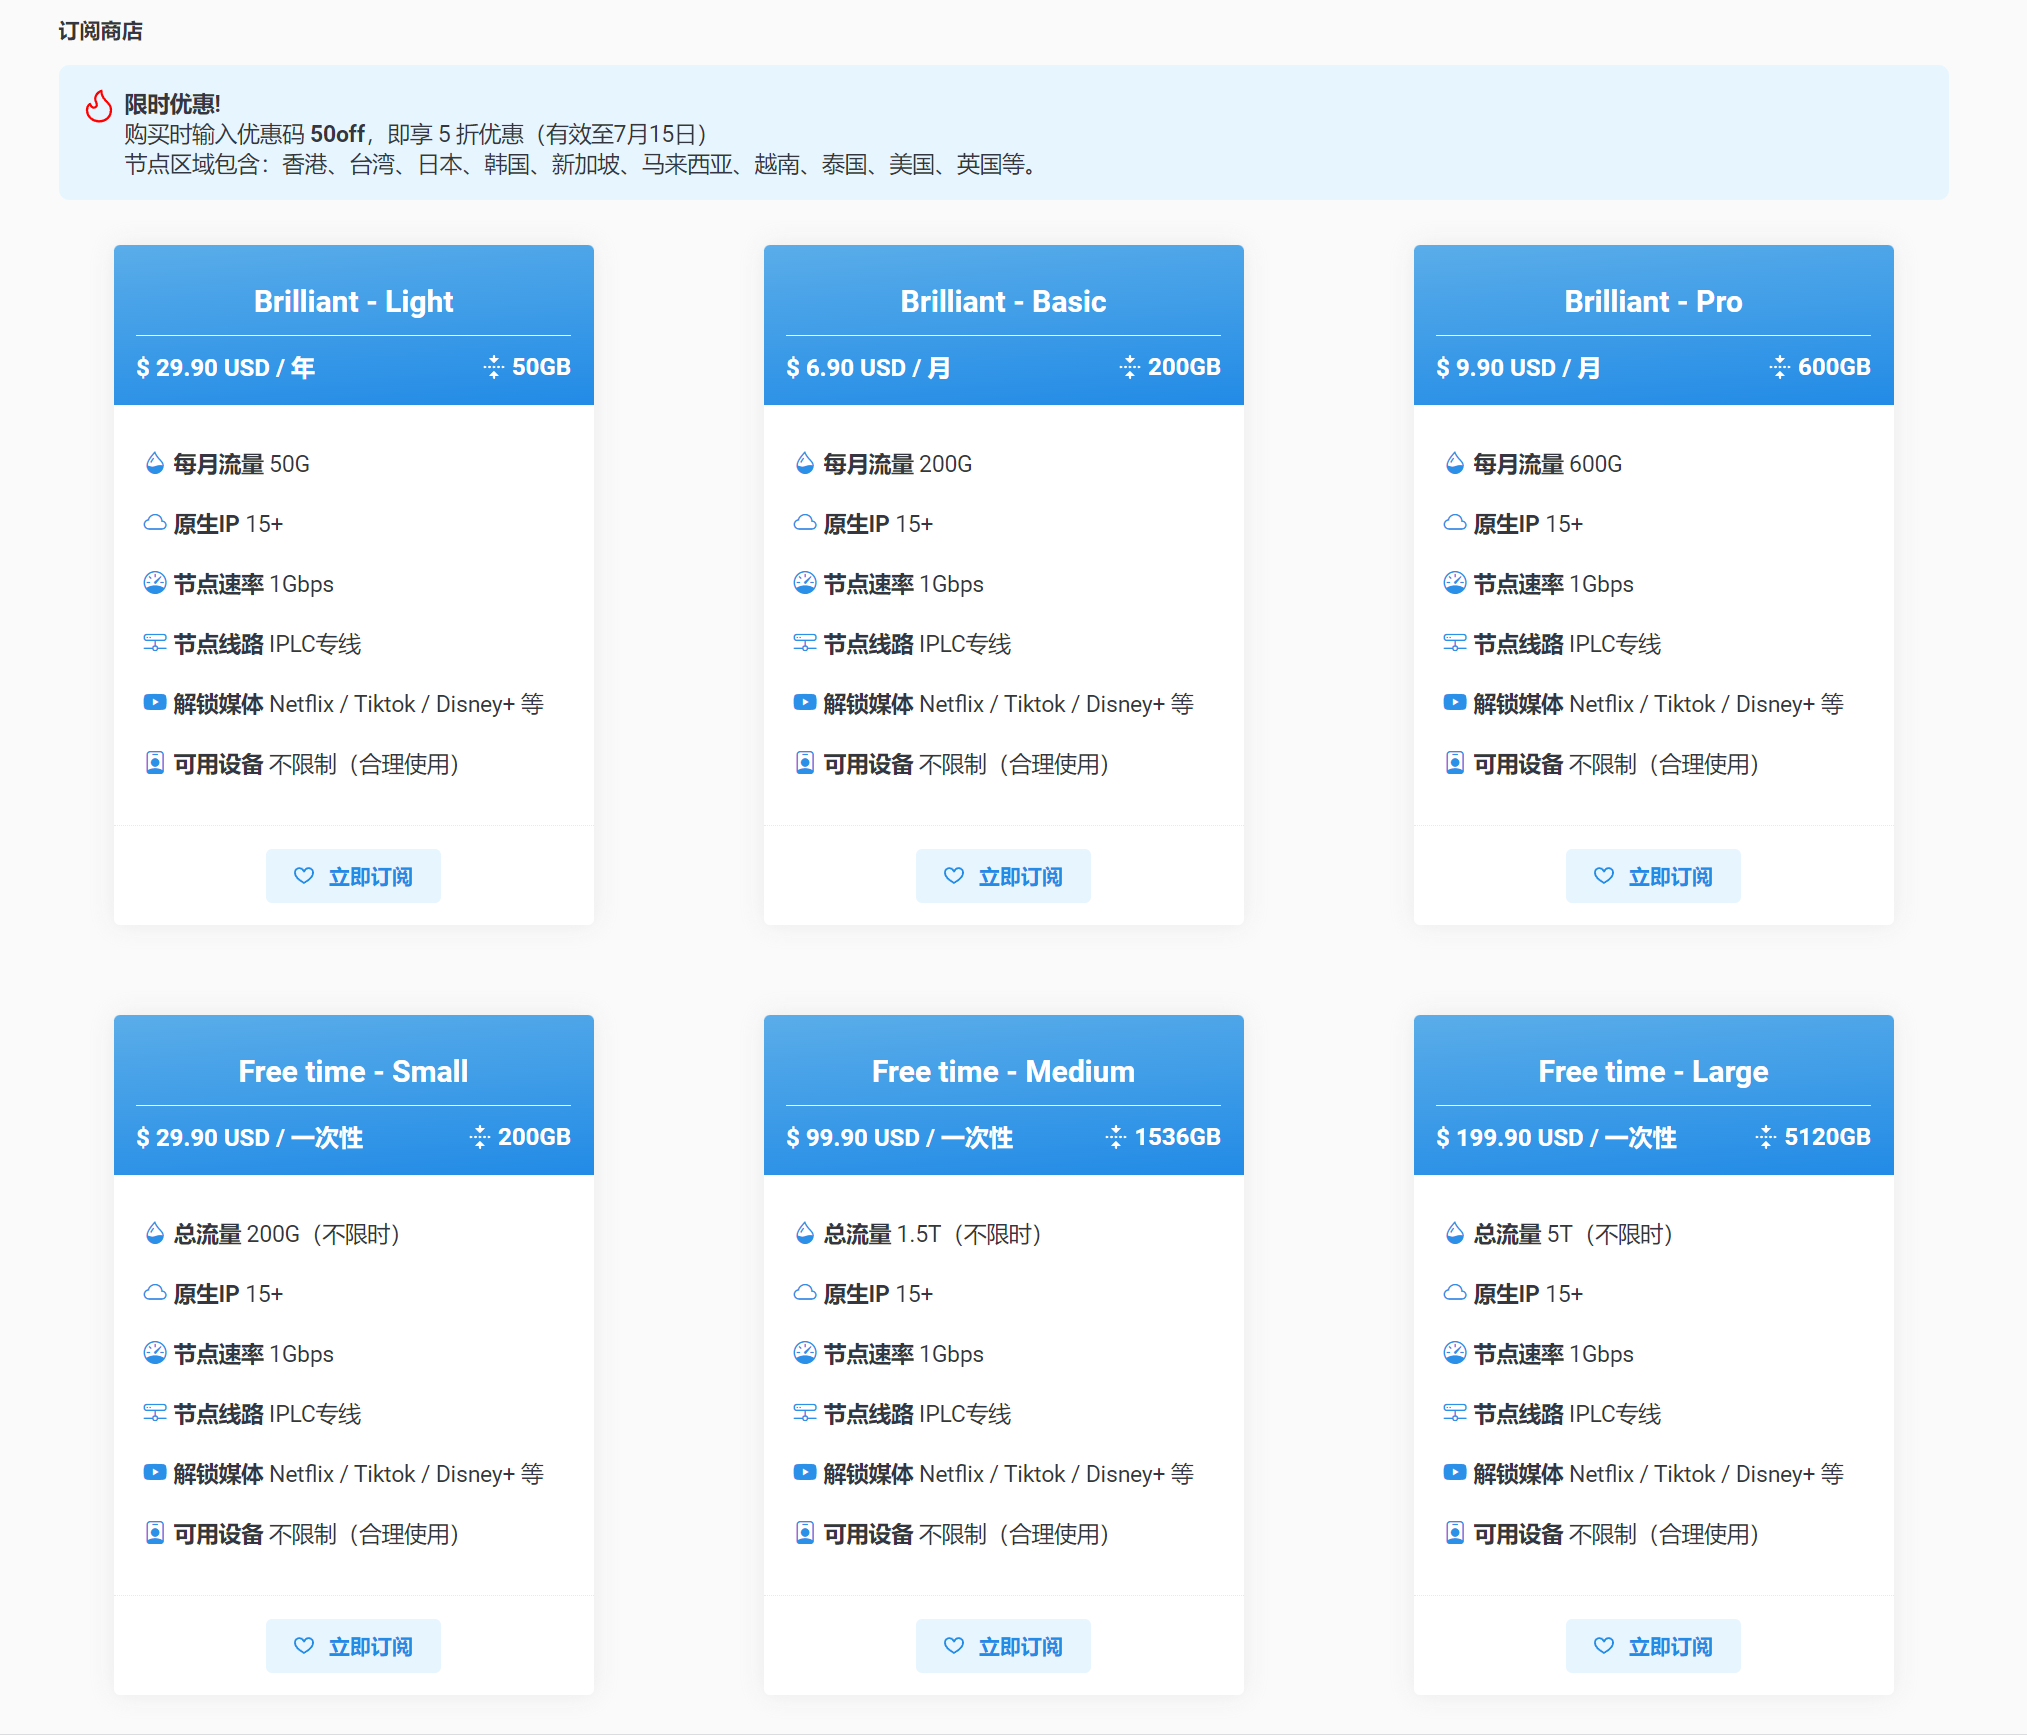Click the cloud icon in Brilliant - Basic card
The width and height of the screenshot is (2027, 1735).
click(804, 523)
